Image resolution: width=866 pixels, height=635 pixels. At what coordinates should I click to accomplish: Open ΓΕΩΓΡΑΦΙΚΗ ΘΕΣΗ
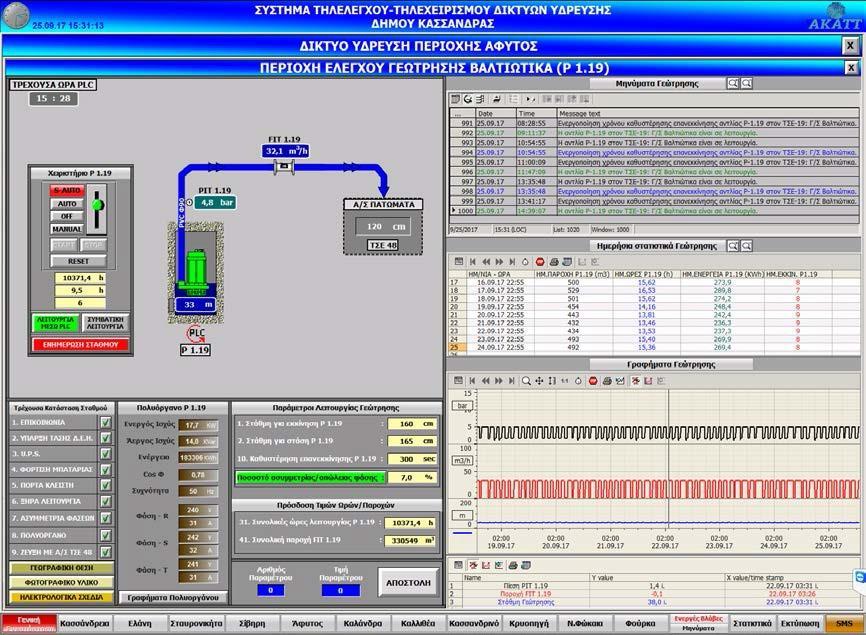[61, 568]
